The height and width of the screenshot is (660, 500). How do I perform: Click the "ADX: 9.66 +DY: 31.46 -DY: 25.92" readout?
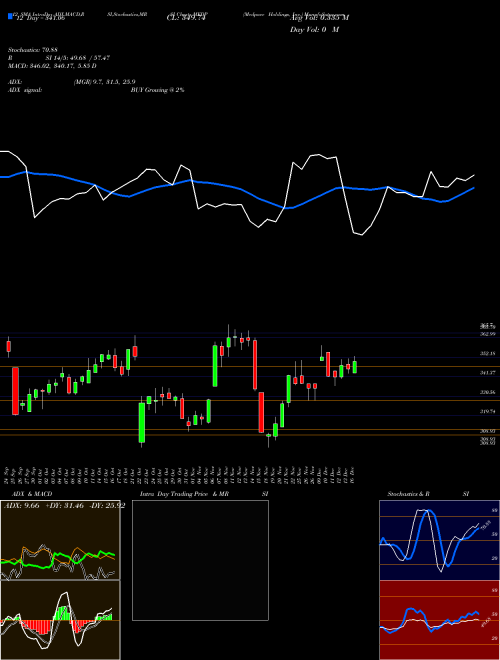[64, 506]
